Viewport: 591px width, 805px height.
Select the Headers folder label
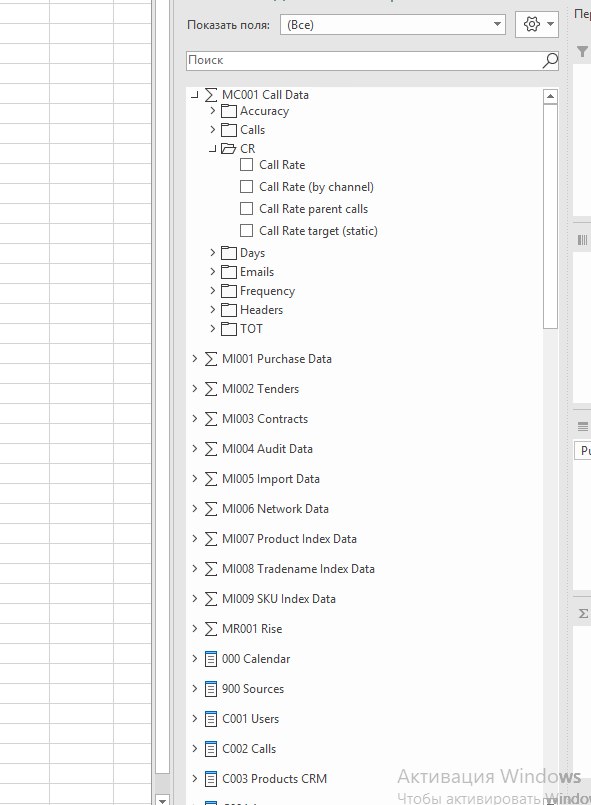261,310
